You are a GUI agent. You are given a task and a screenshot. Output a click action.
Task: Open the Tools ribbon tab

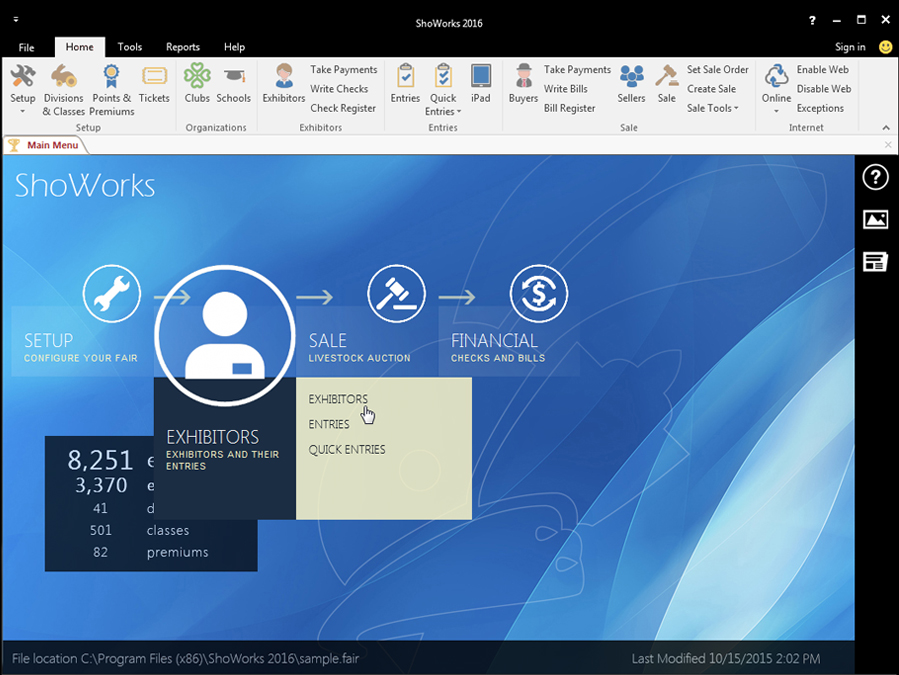click(129, 46)
